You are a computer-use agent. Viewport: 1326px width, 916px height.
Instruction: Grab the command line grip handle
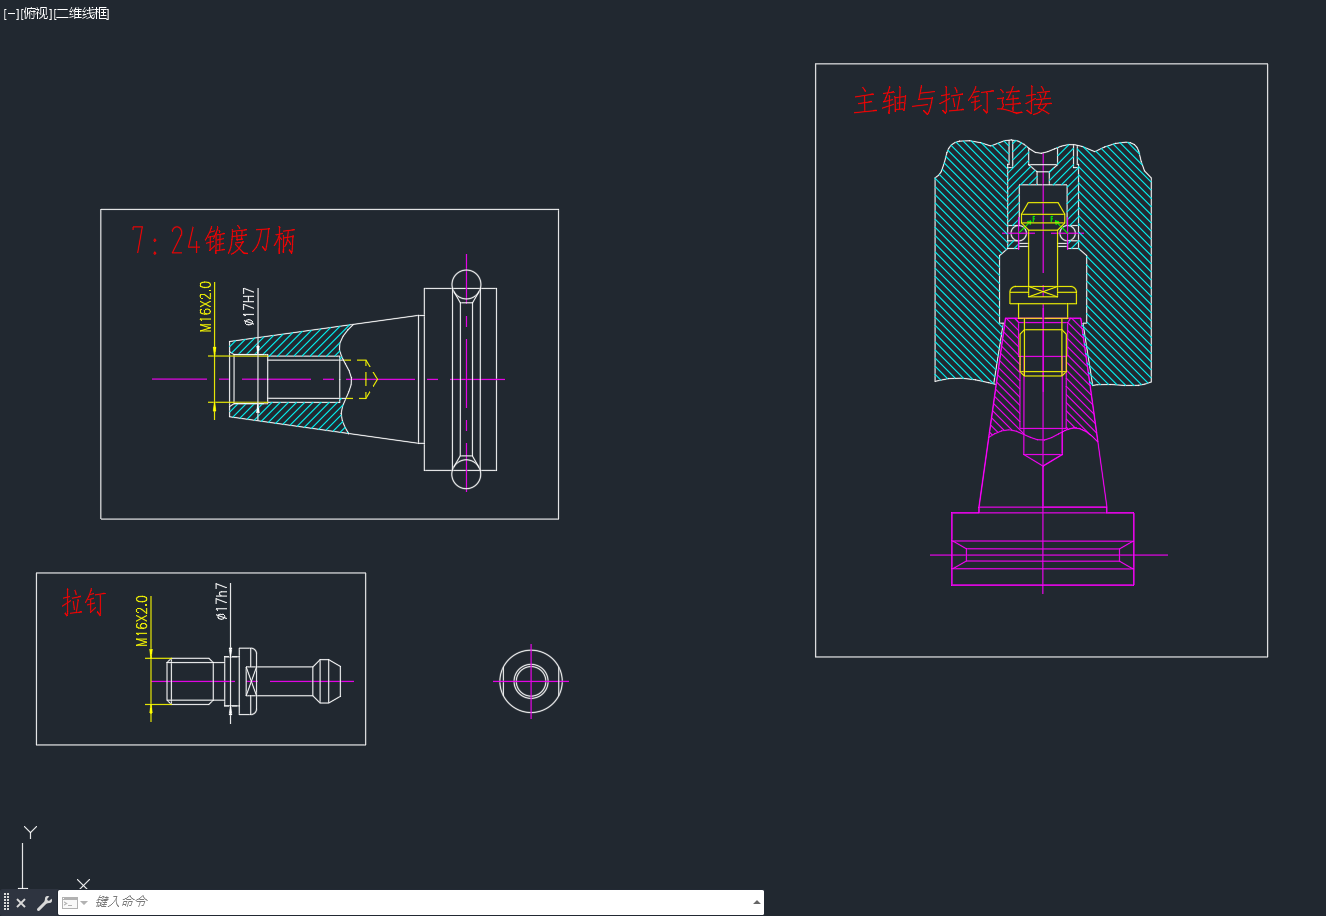point(6,903)
